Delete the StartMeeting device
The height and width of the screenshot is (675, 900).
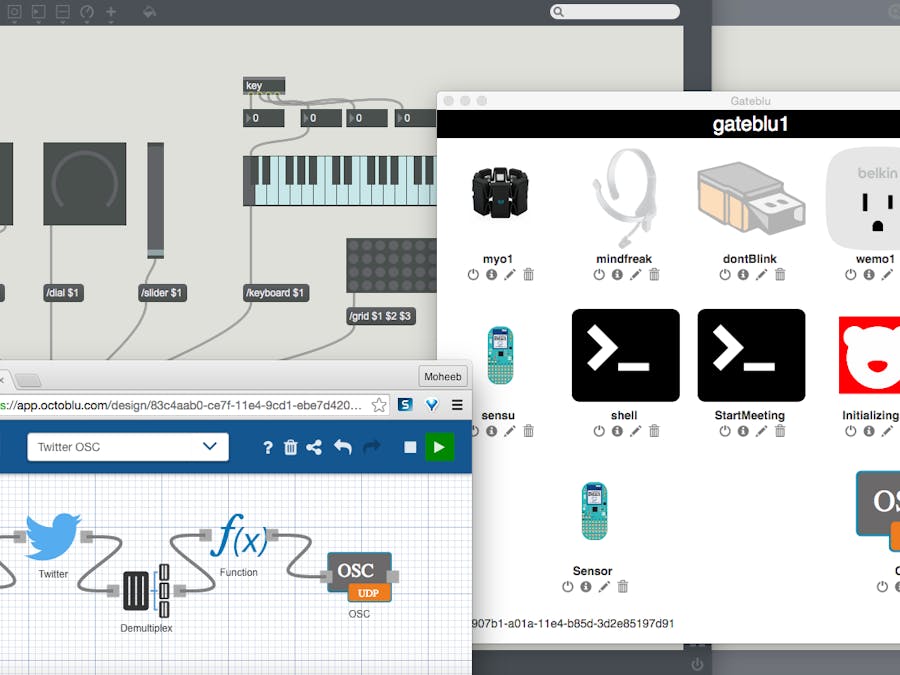(x=780, y=431)
